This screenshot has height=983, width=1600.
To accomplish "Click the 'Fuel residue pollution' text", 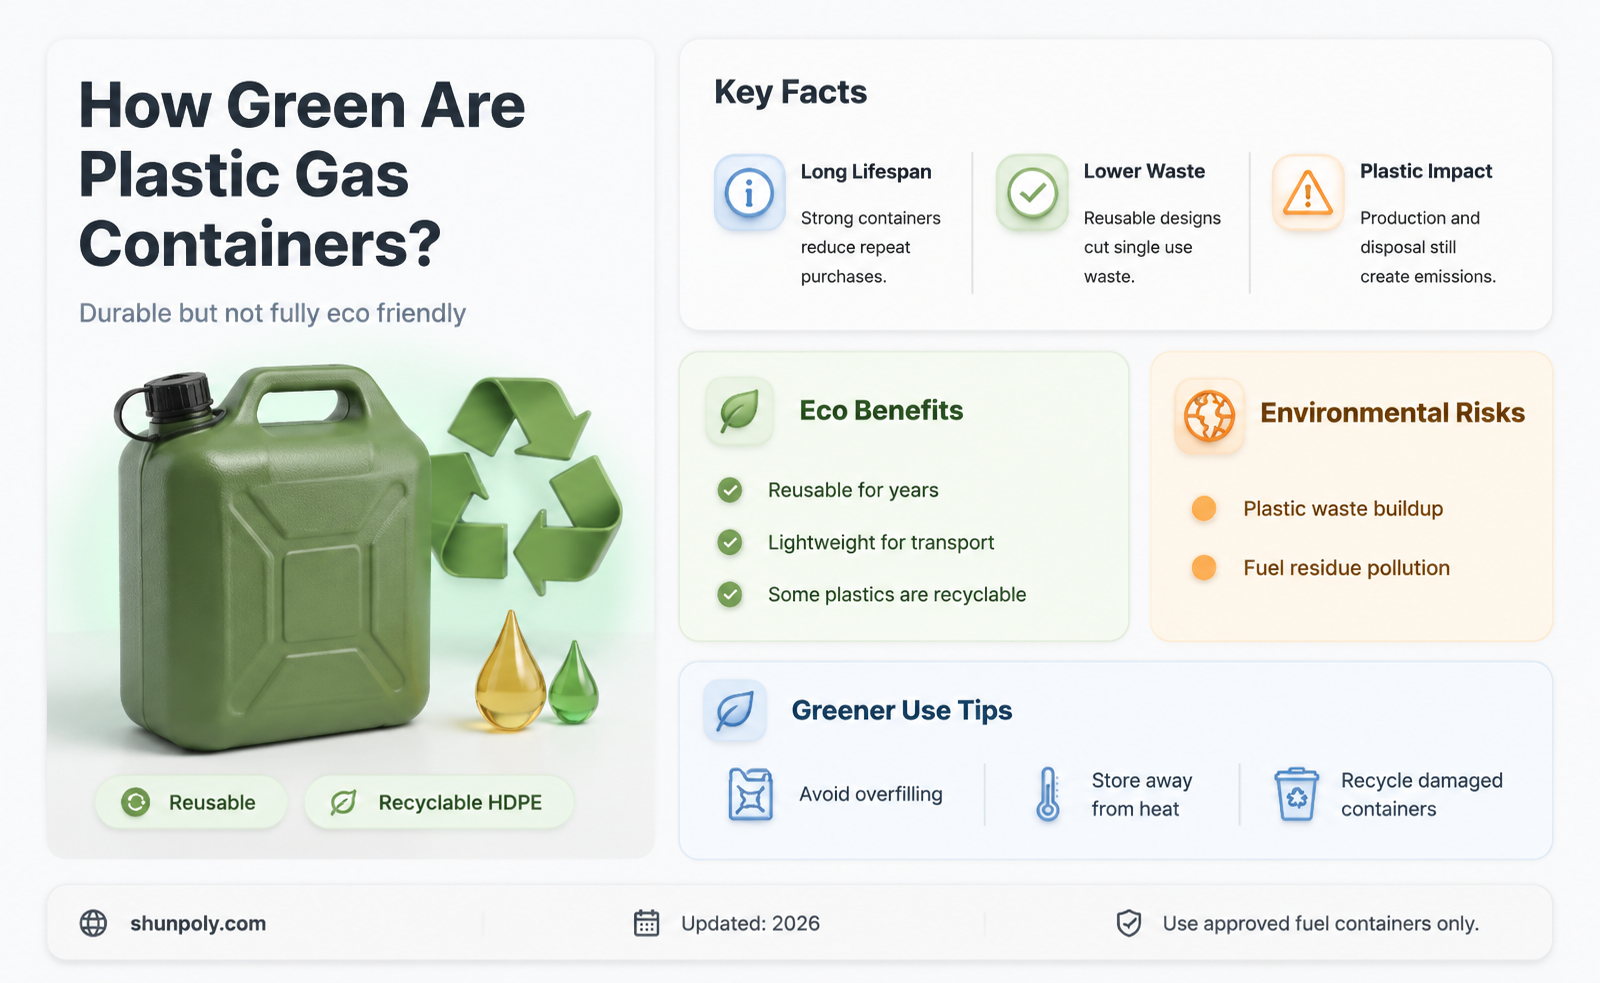I will coord(1346,568).
